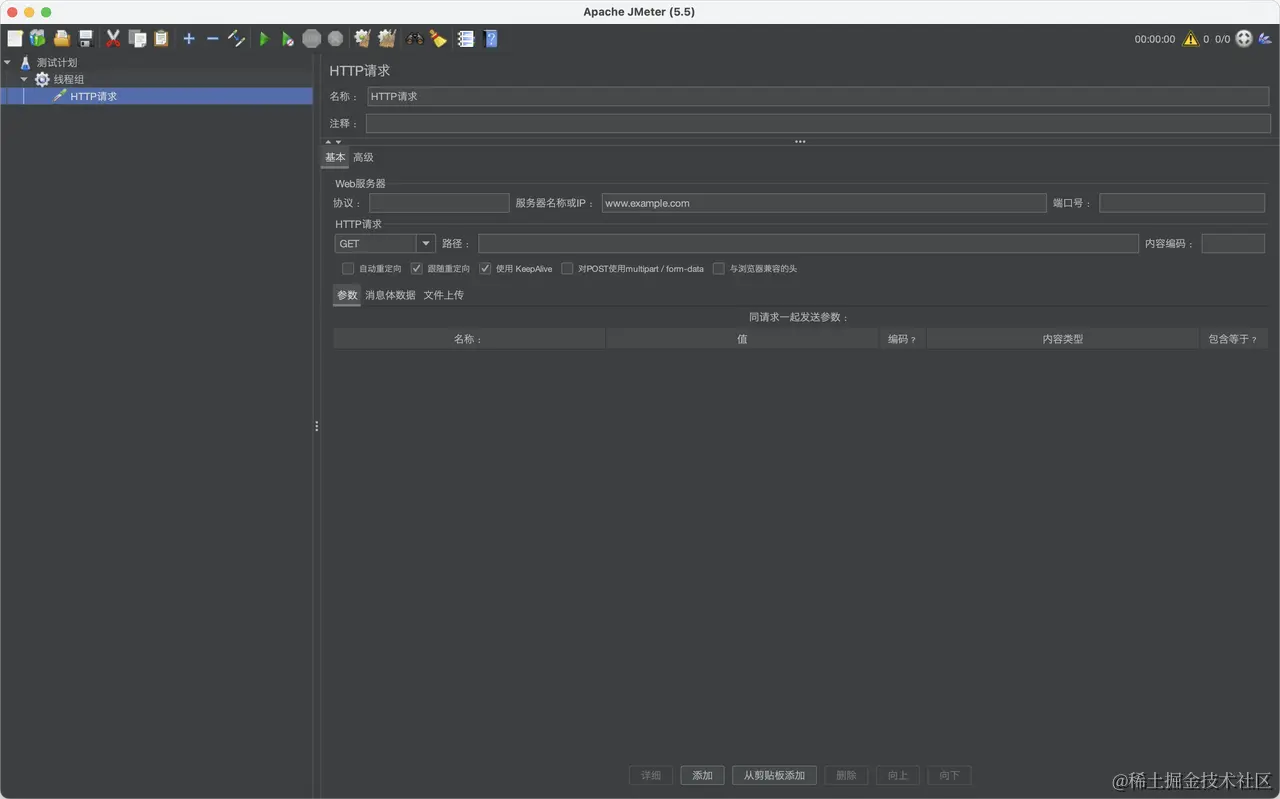Click the 协议 input field
Screen dimensions: 1280x799
coord(439,203)
